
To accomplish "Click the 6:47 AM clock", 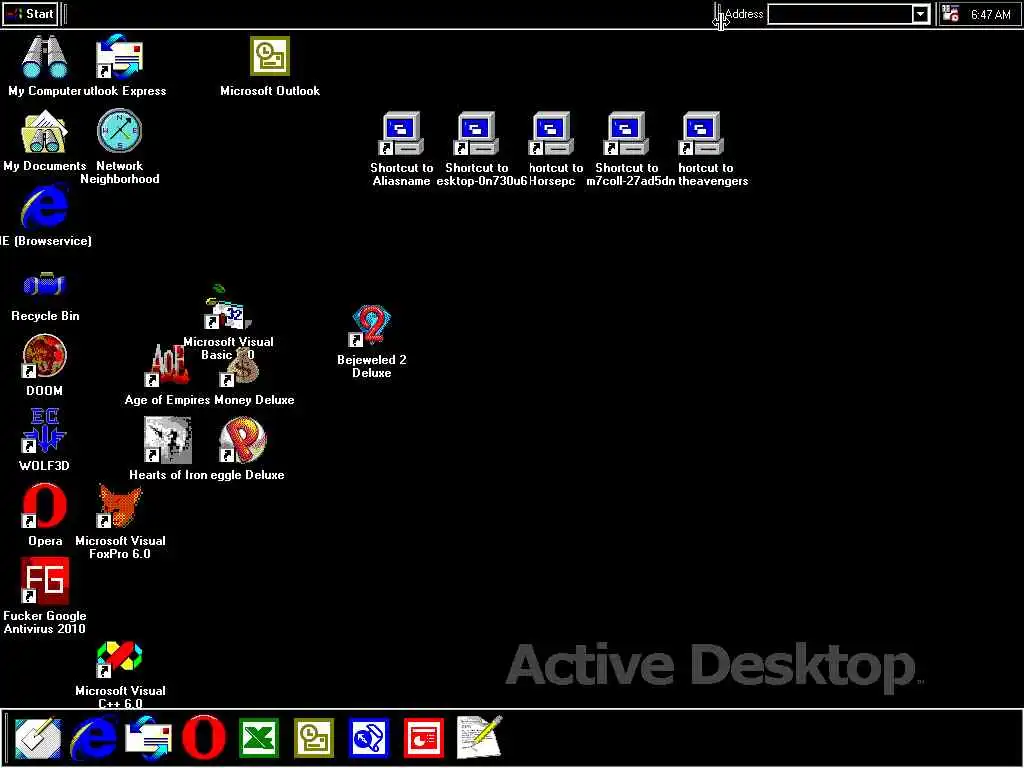I will point(990,14).
